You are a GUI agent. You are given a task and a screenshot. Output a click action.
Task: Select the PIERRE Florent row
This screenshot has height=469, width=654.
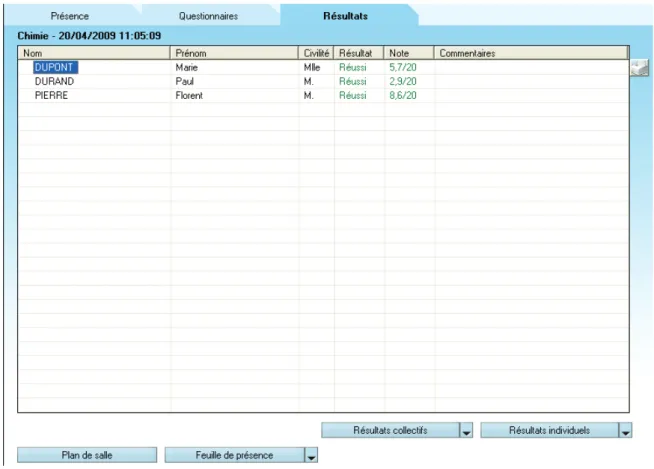tap(323, 96)
